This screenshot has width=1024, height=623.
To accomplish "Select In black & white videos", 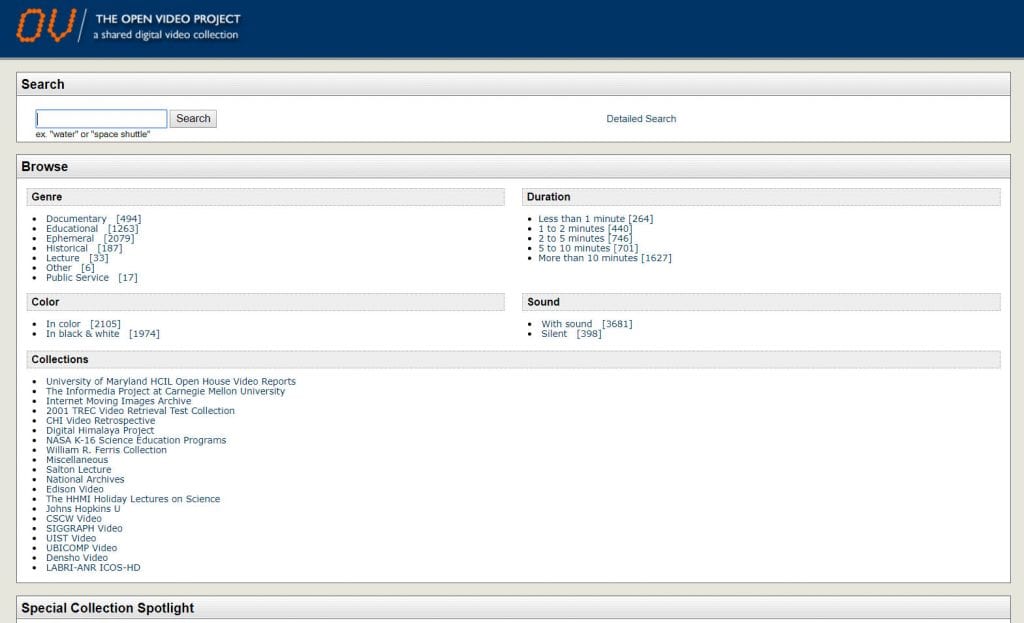I will coord(82,334).
